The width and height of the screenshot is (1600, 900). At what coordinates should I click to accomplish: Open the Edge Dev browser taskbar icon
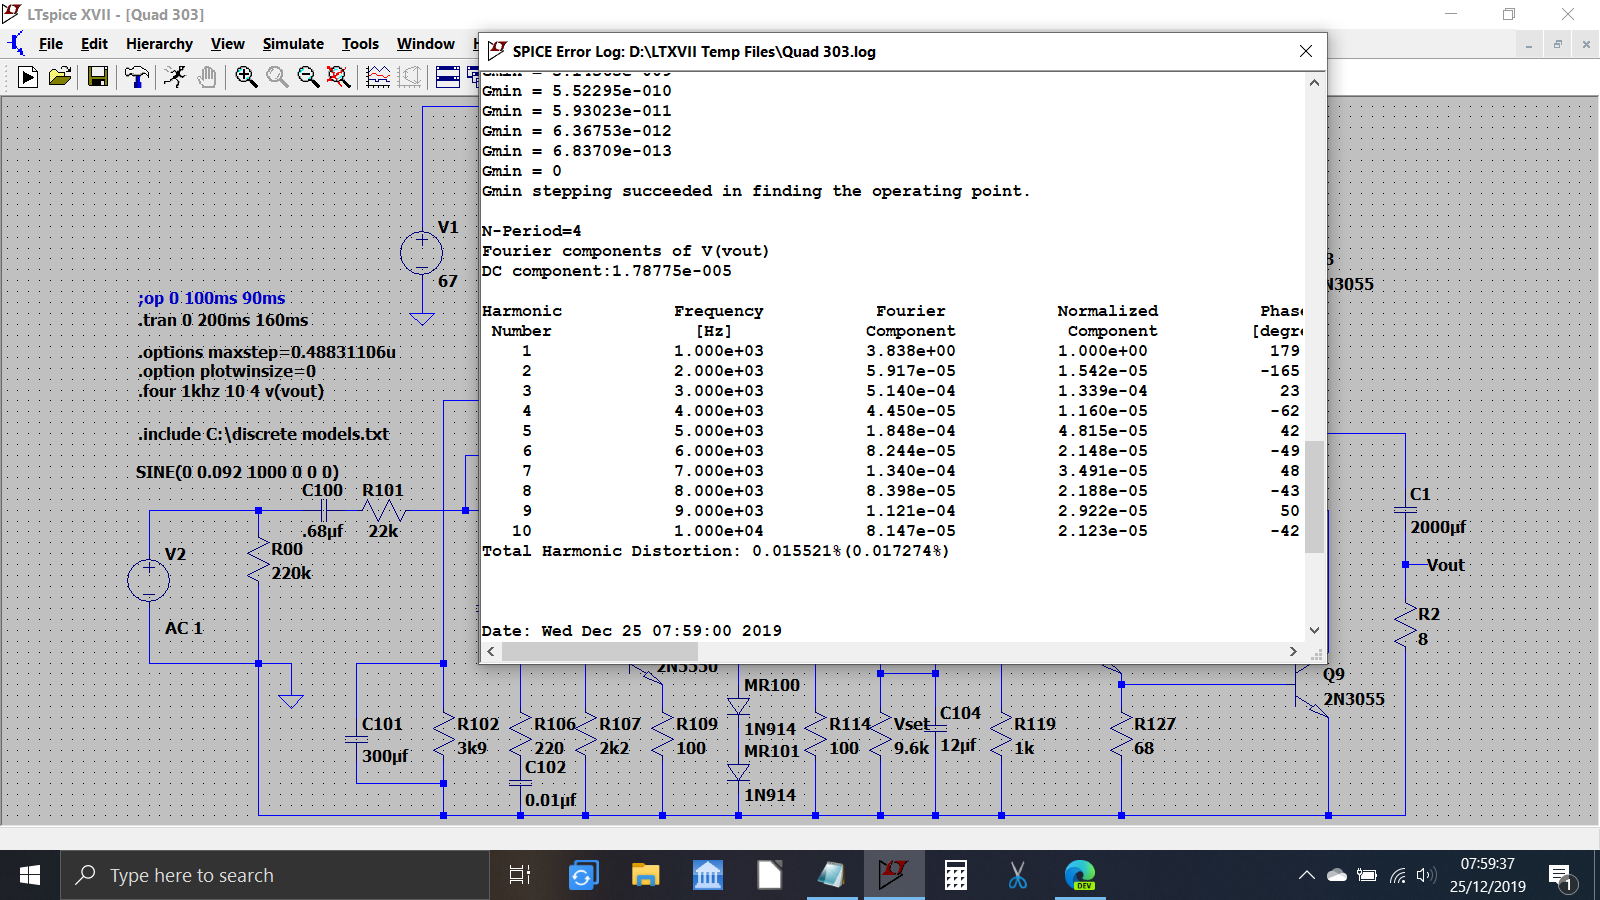click(1080, 876)
